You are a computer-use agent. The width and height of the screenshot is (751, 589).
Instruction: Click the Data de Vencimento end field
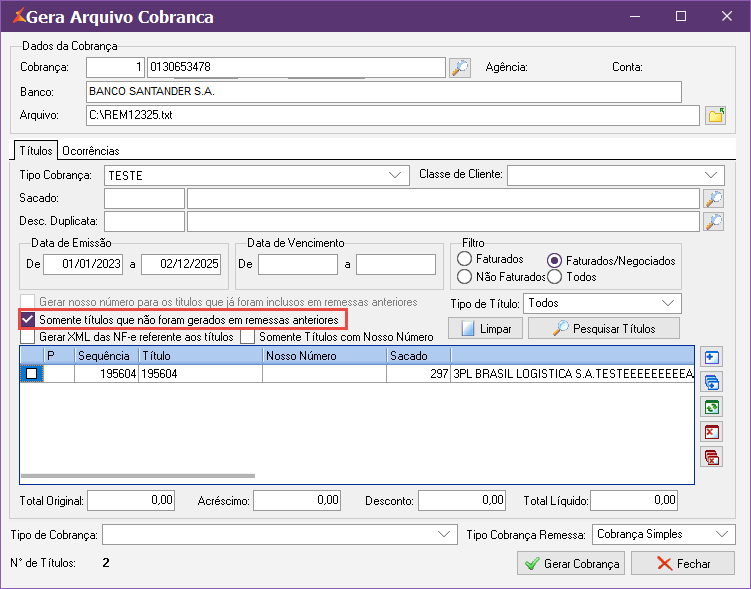point(396,264)
